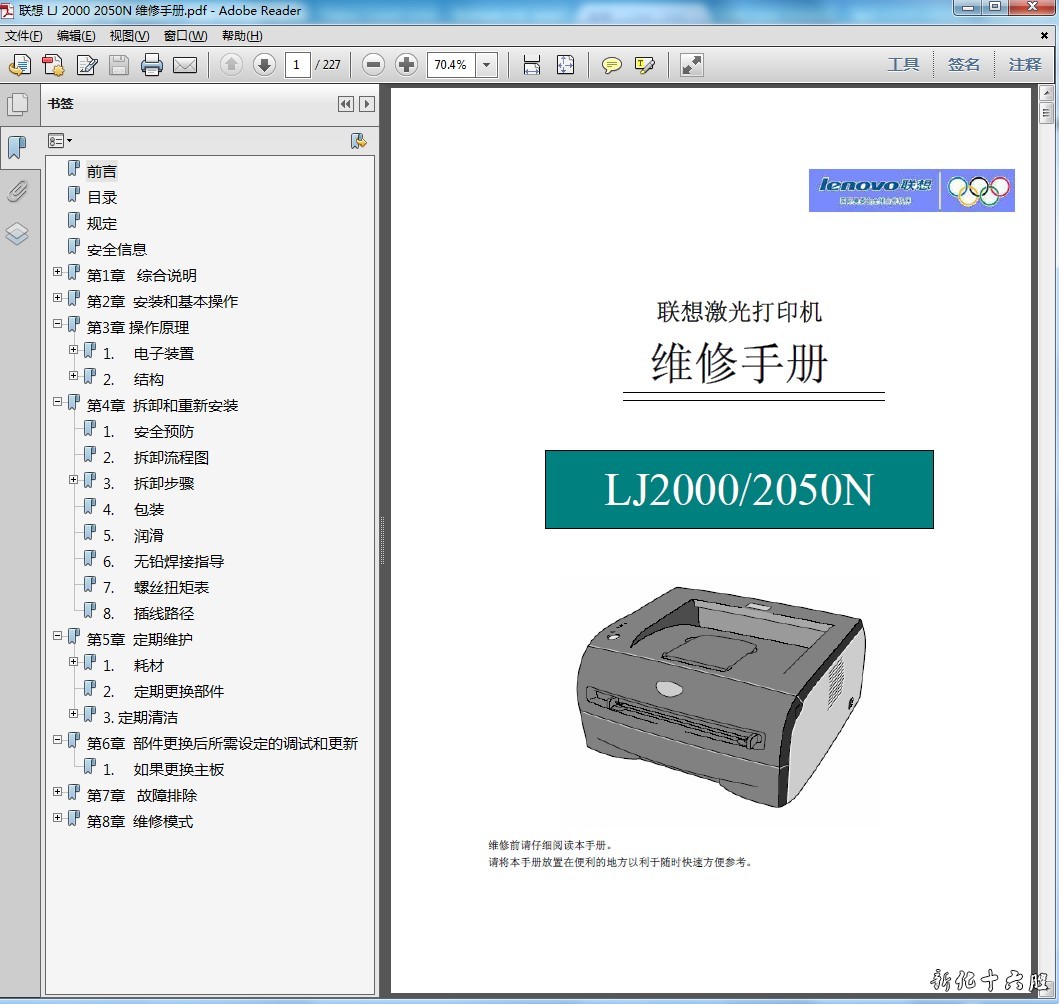
Task: Go to next page with down arrow
Action: click(x=264, y=65)
